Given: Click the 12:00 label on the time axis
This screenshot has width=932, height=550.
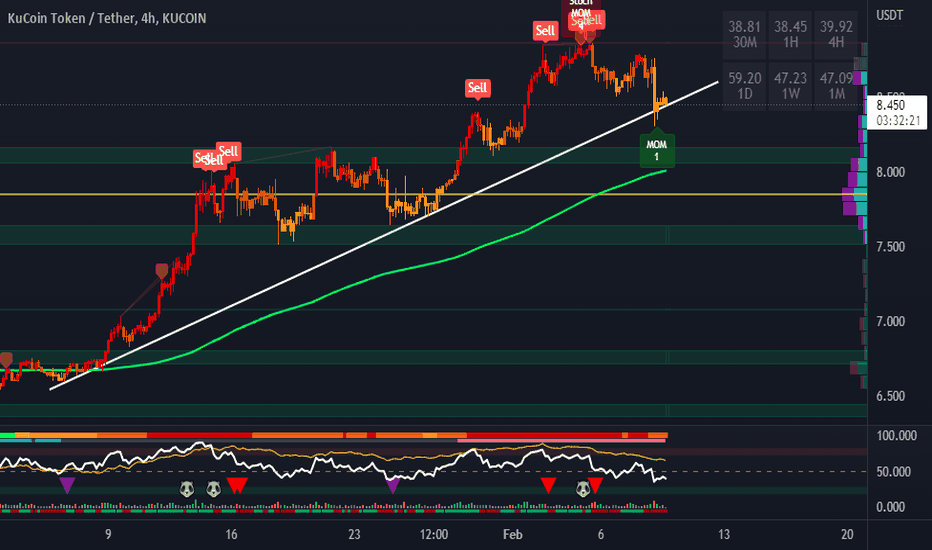Looking at the screenshot, I should [x=434, y=535].
